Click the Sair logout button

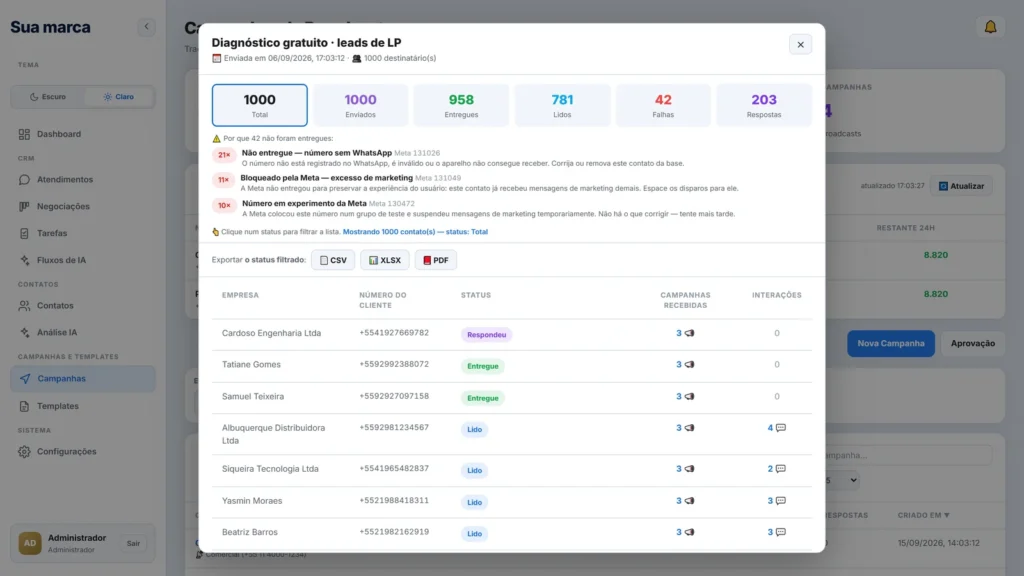[x=133, y=543]
